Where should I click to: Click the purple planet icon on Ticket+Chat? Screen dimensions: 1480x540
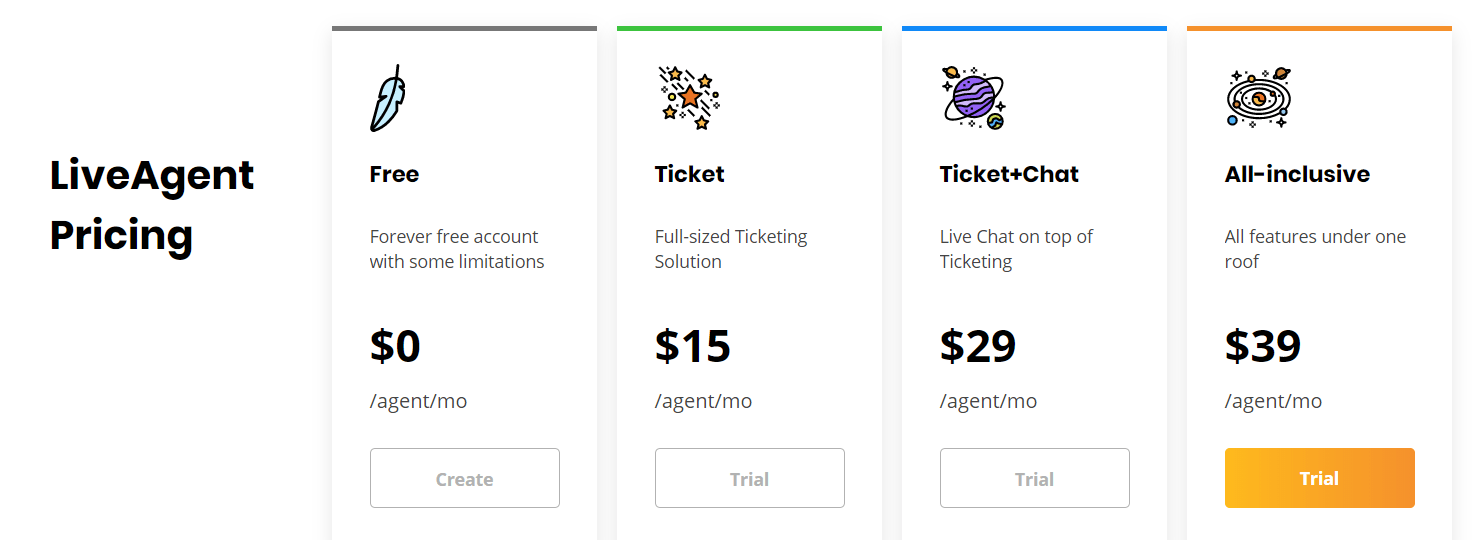[974, 98]
